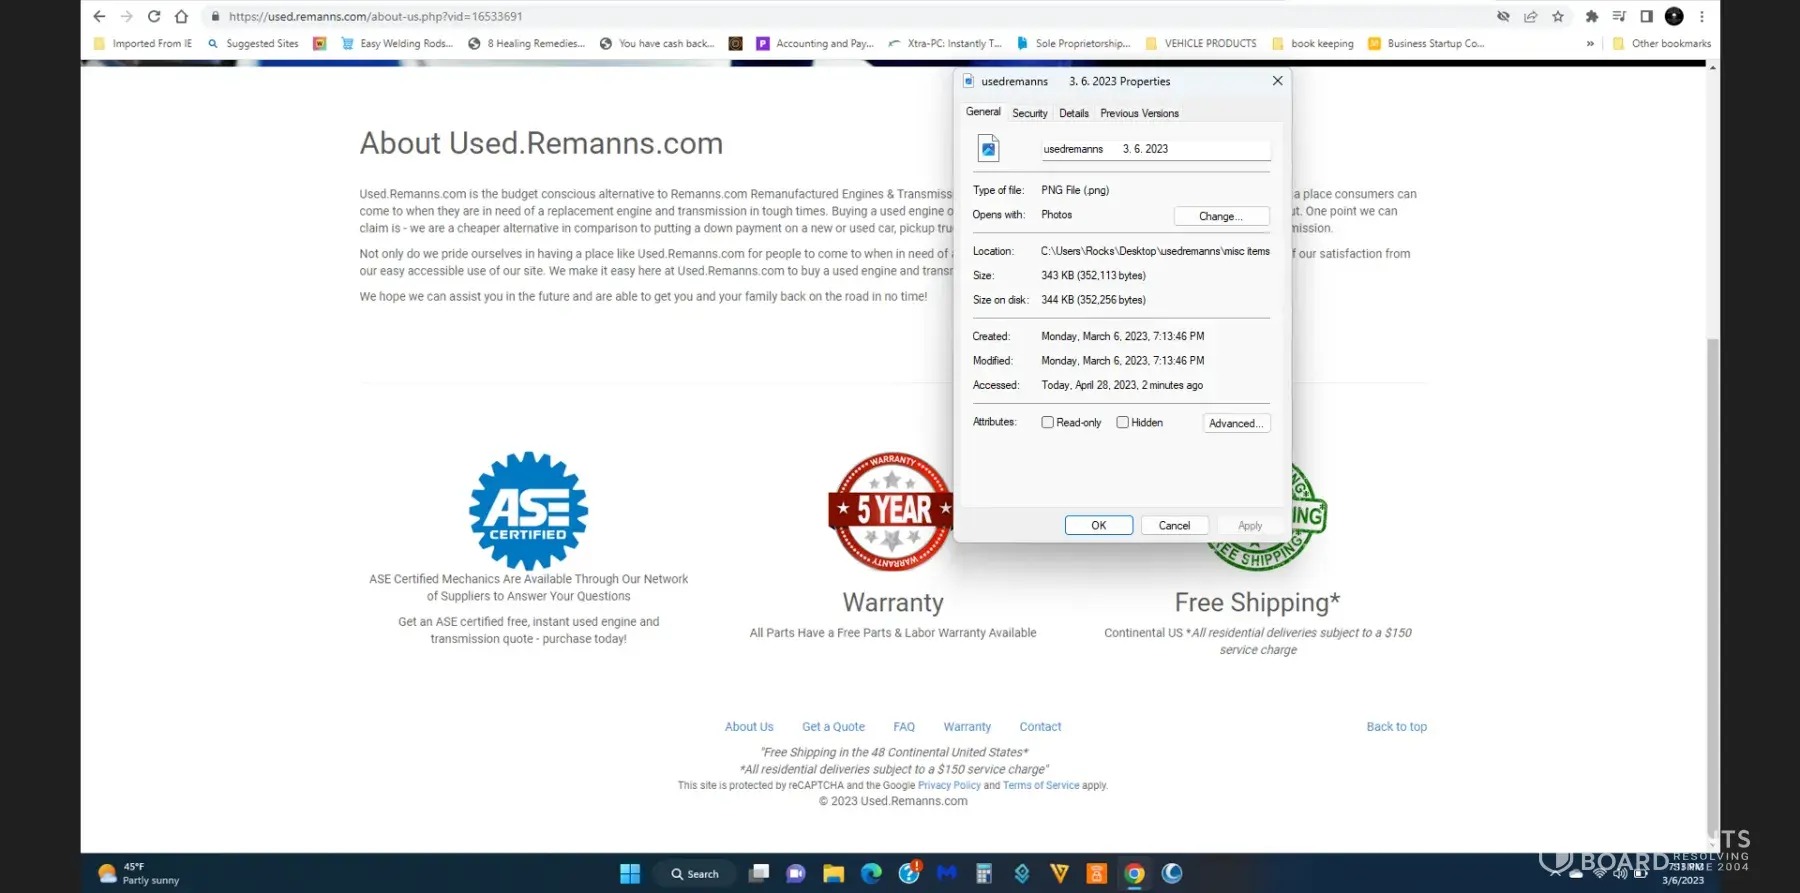The width and height of the screenshot is (1800, 893).
Task: Open the Chrome profile avatar
Action: (1674, 16)
